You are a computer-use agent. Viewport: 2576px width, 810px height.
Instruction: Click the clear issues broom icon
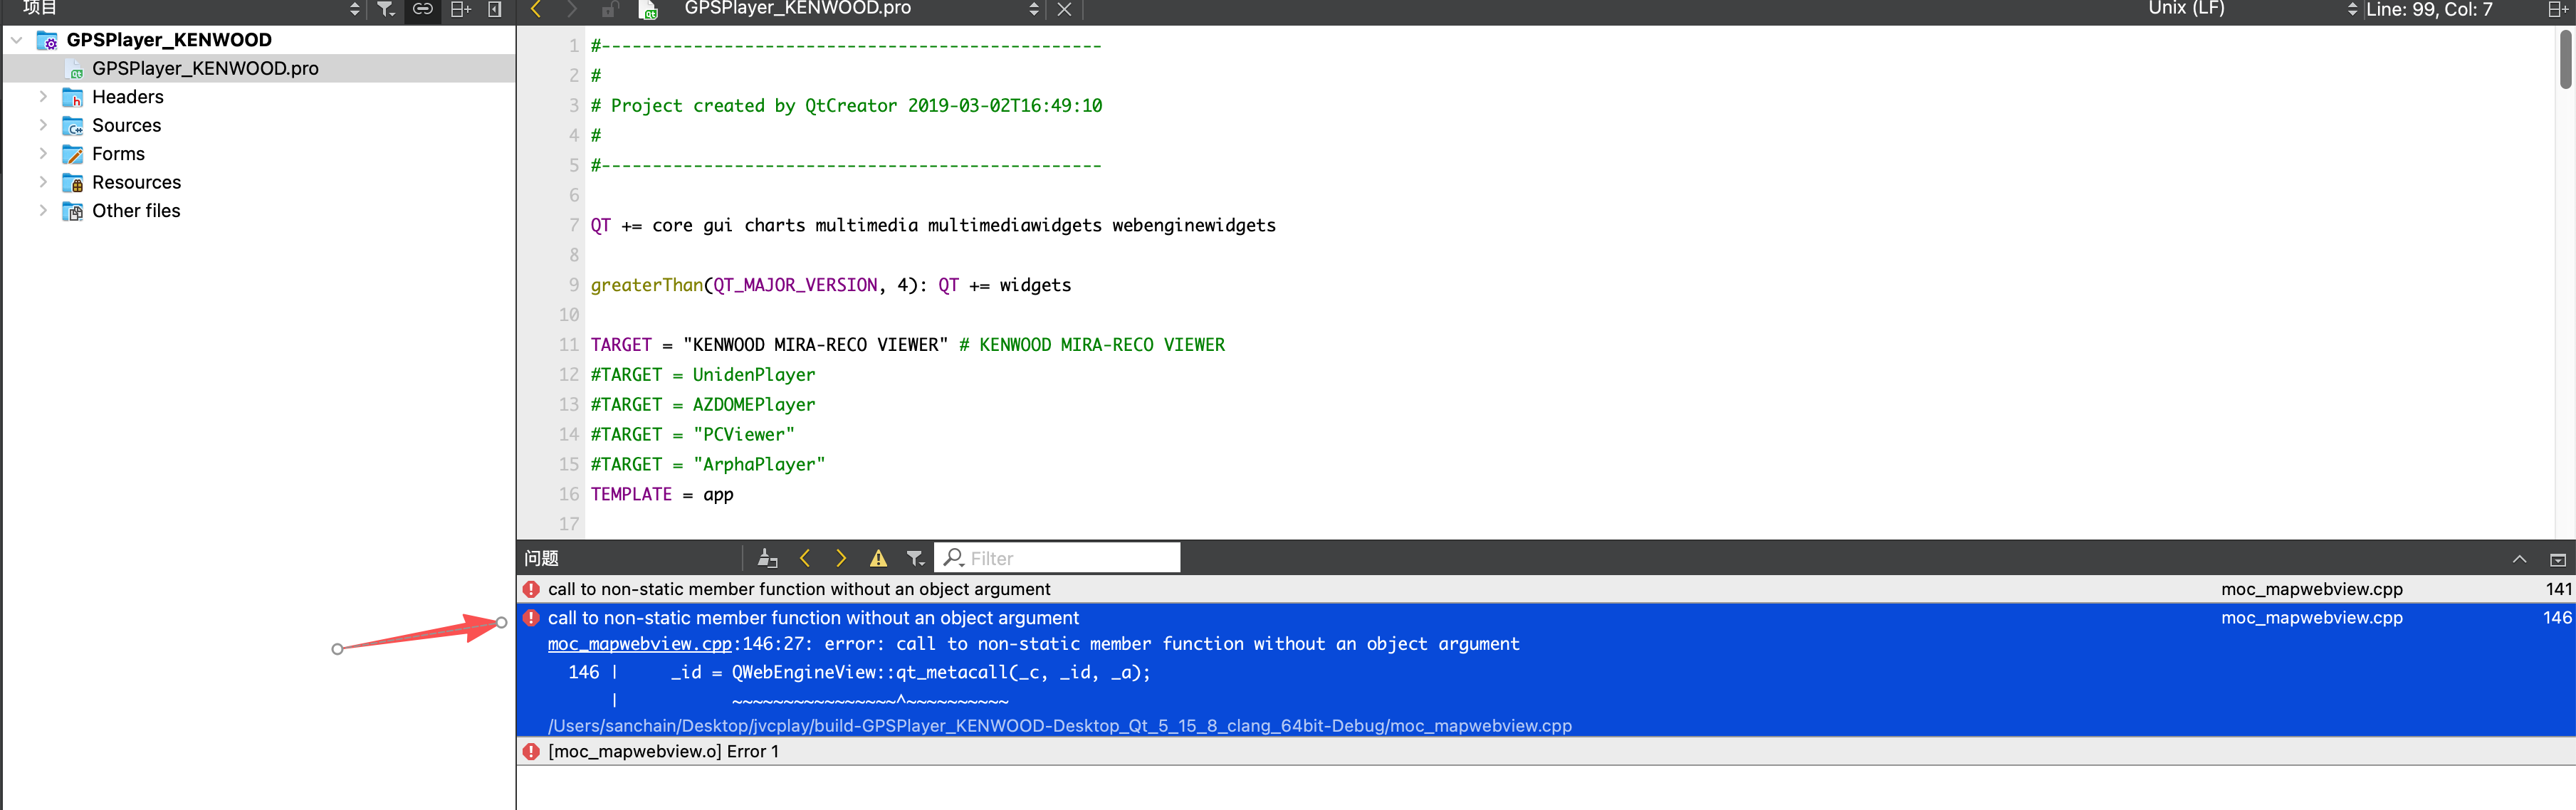click(767, 558)
